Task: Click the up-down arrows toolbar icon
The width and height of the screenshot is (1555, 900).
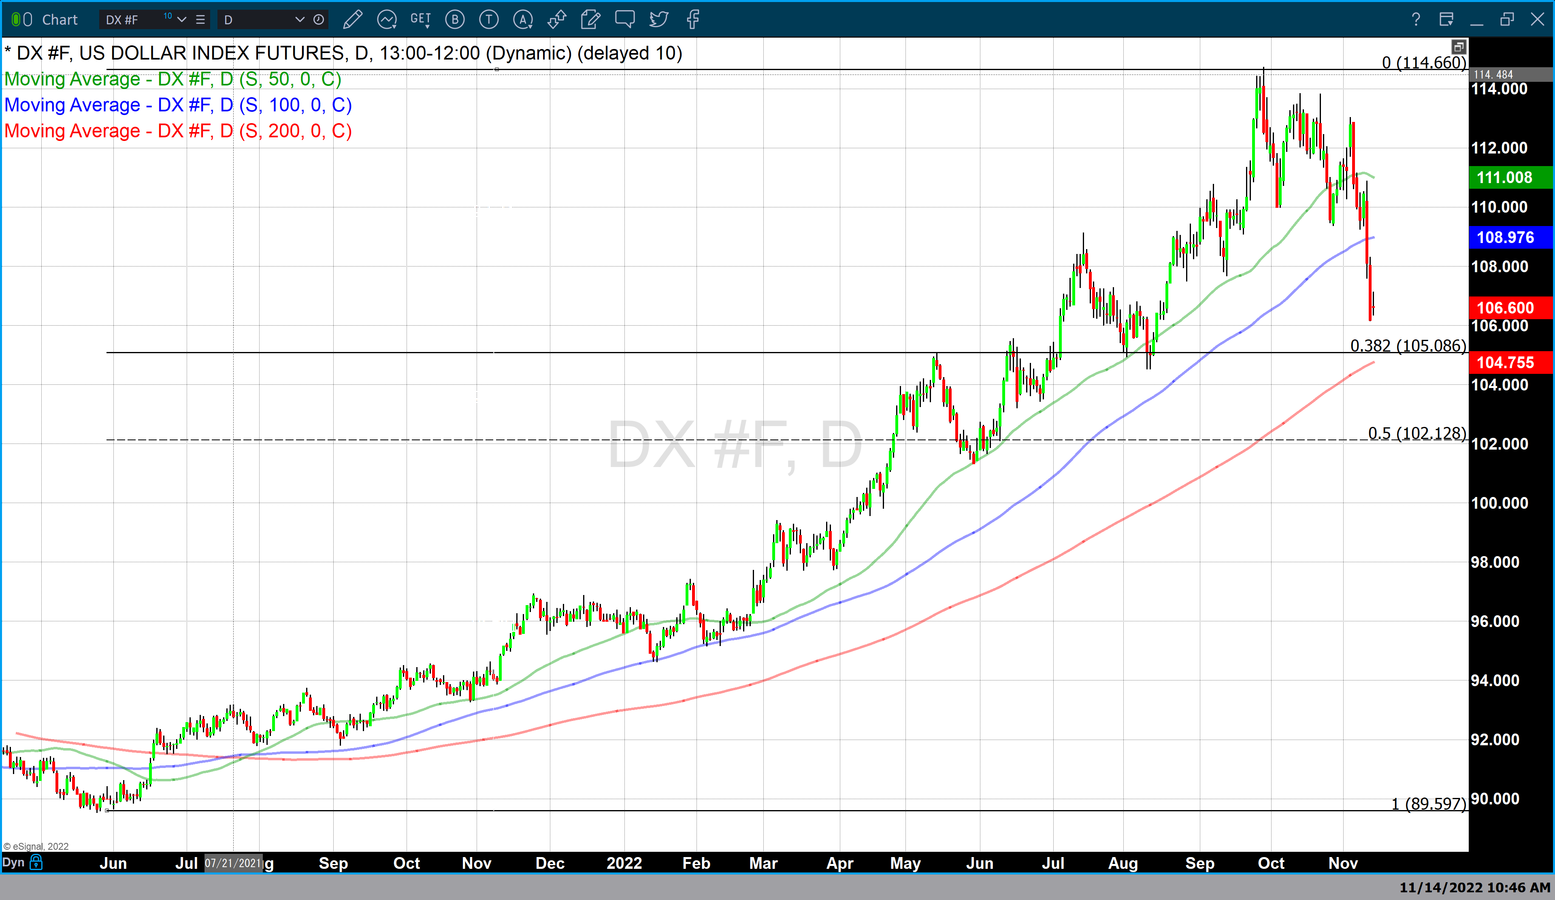Action: coord(557,19)
